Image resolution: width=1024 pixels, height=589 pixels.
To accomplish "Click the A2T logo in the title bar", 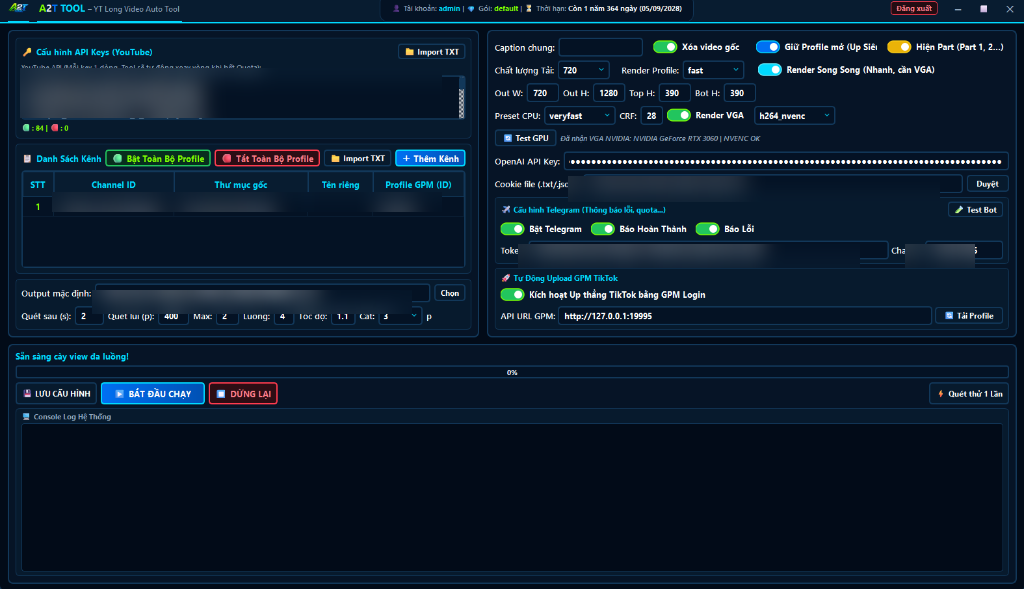I will click(18, 8).
